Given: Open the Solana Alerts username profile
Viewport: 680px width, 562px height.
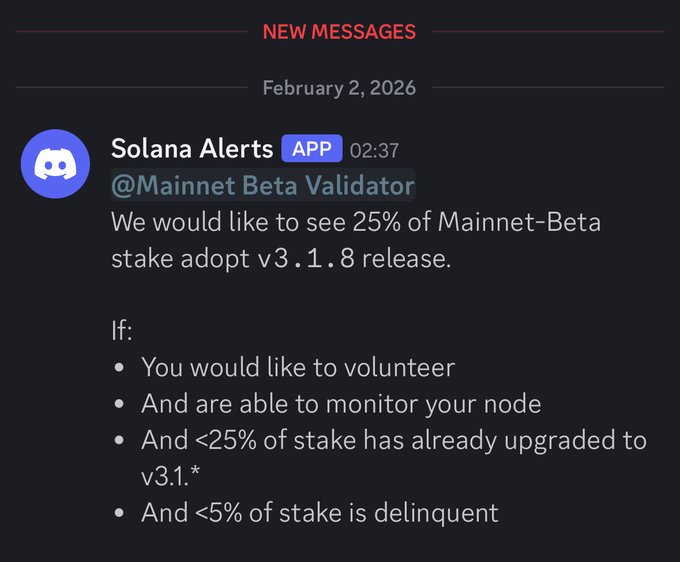Looking at the screenshot, I should [x=192, y=149].
